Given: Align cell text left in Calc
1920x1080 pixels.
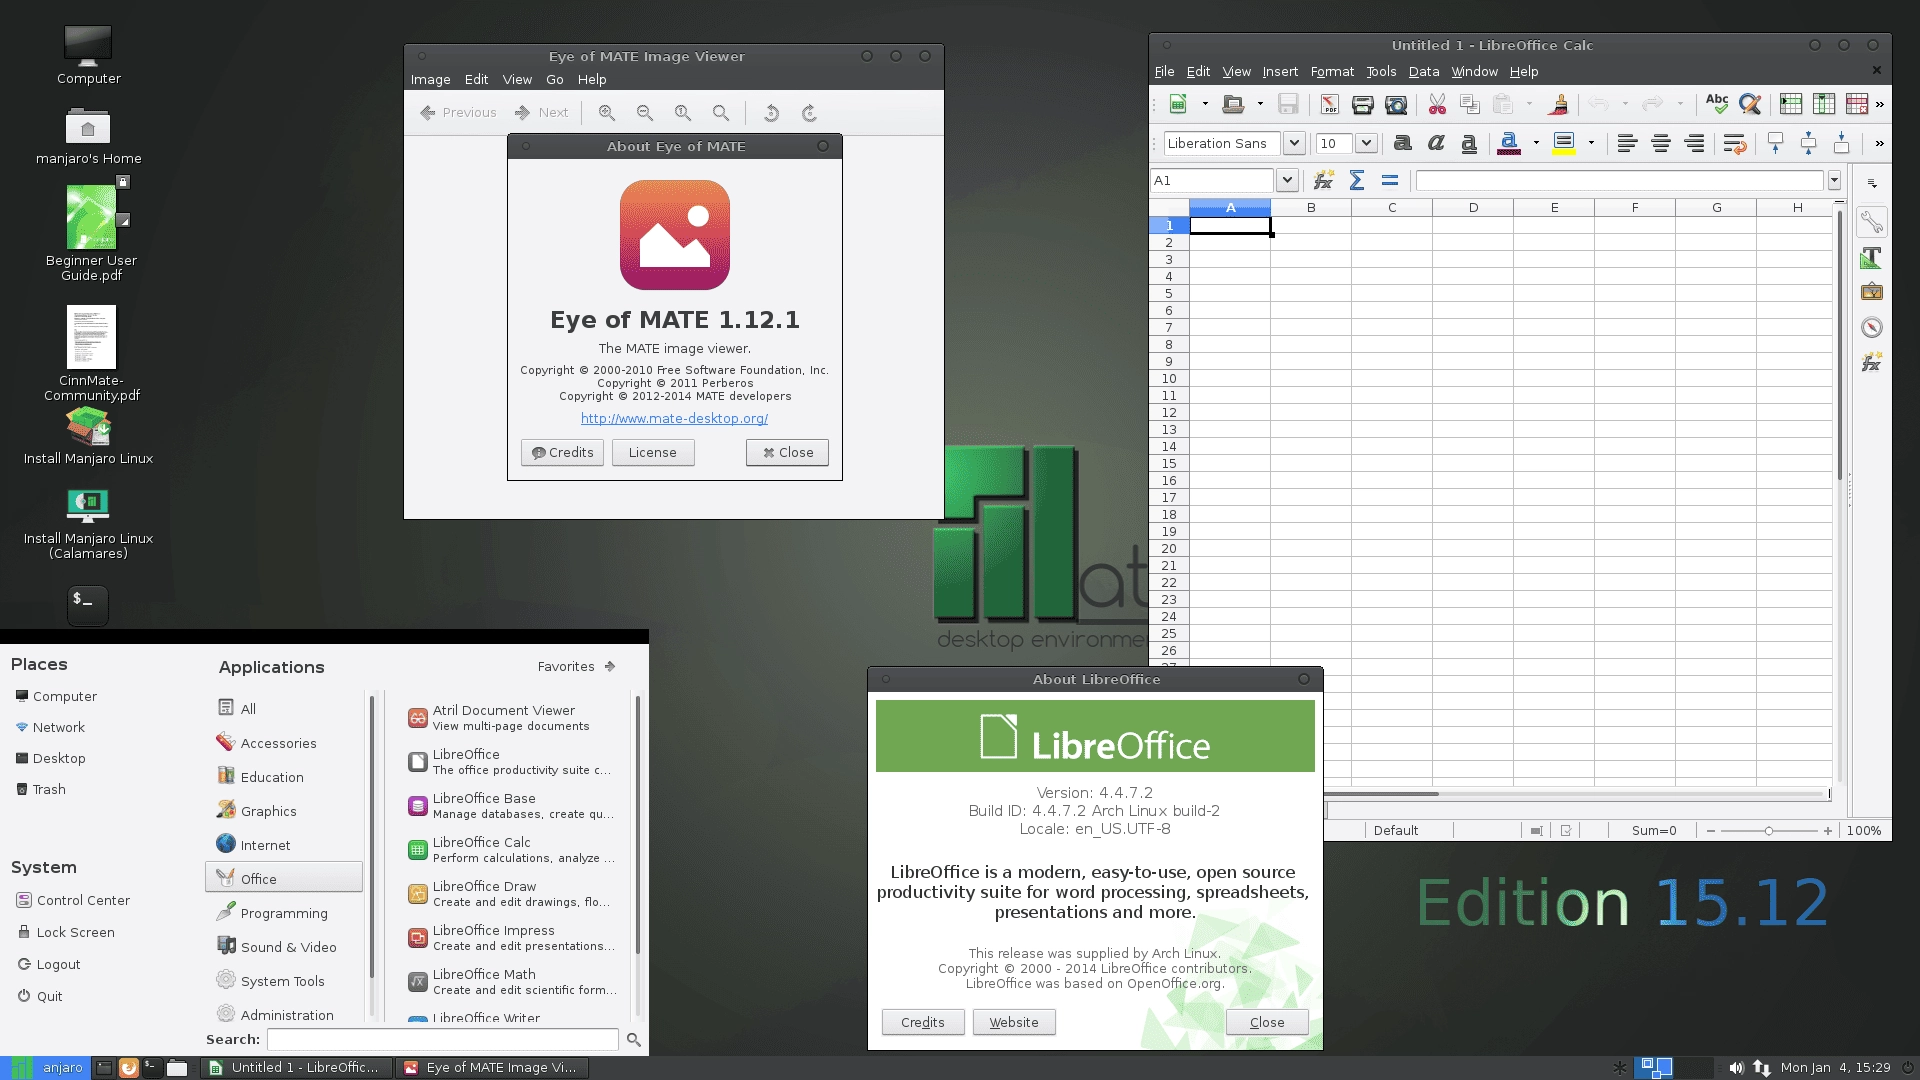Looking at the screenshot, I should tap(1627, 144).
